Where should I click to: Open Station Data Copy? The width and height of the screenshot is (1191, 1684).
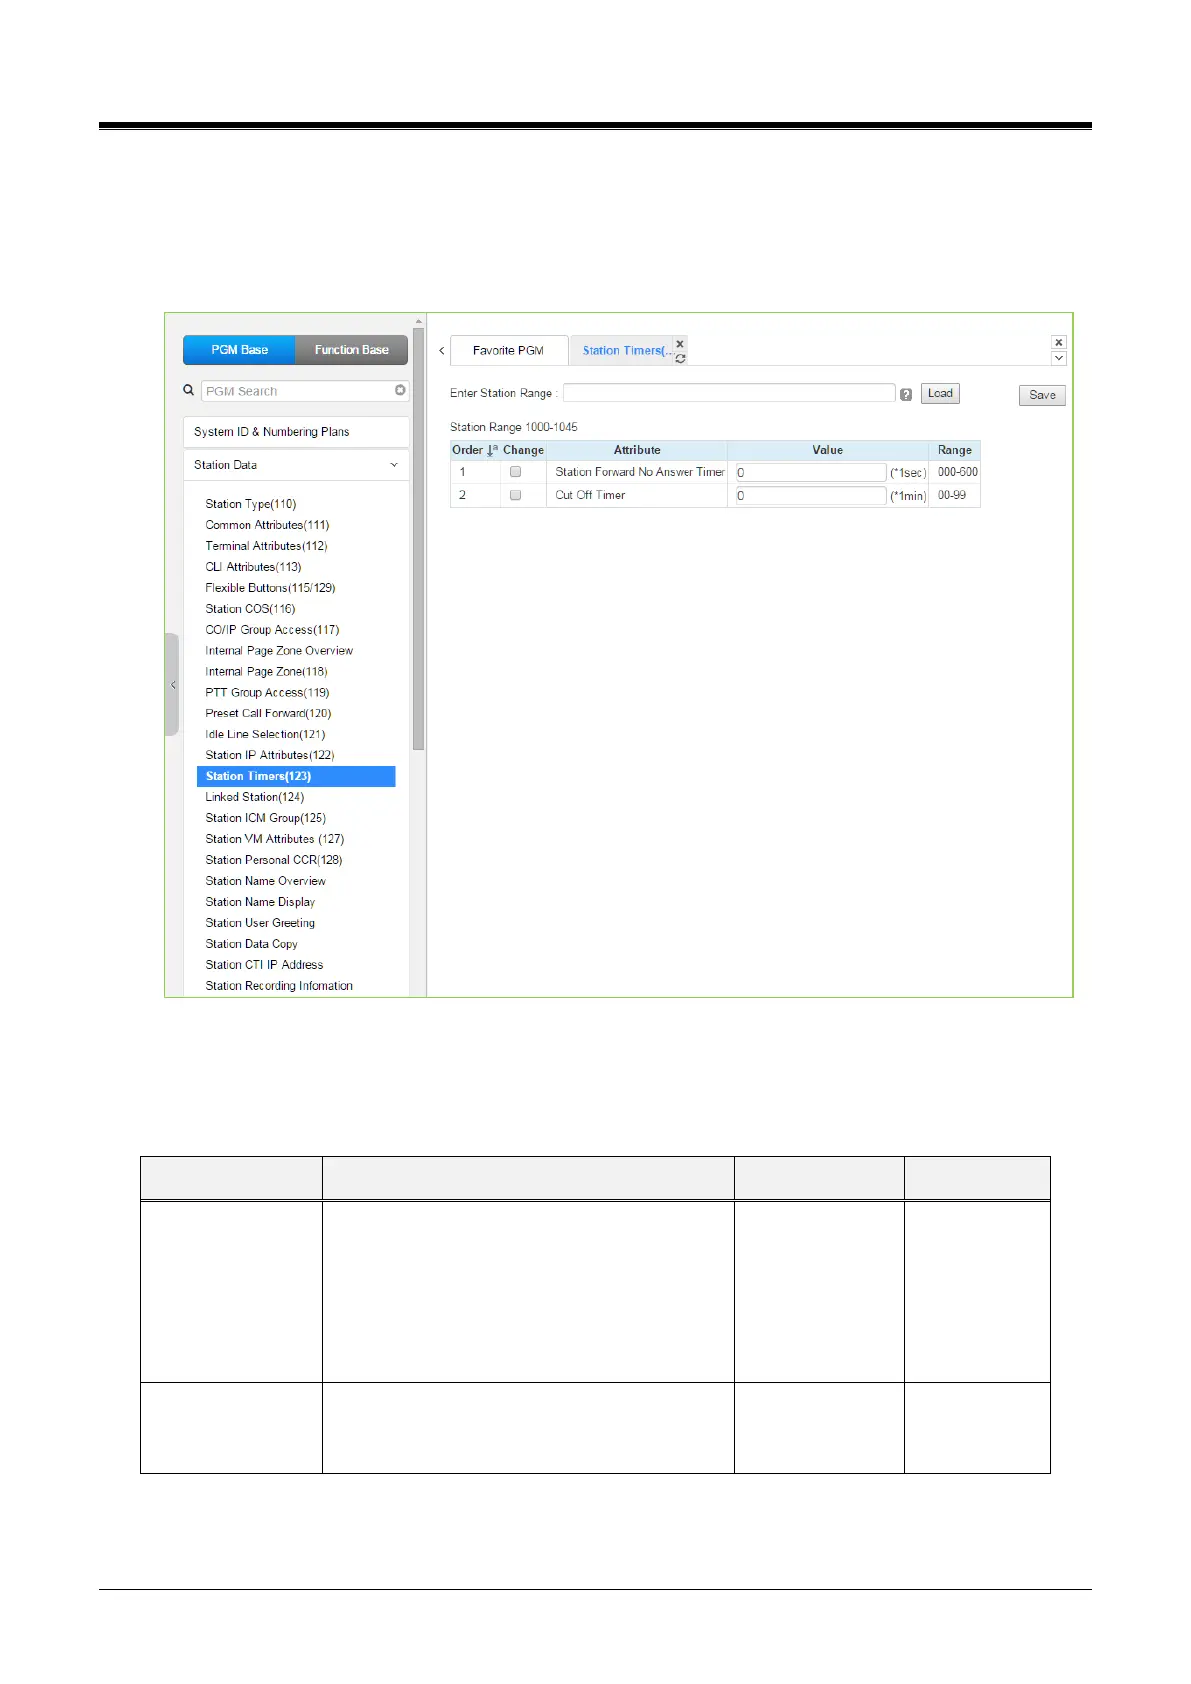[252, 945]
